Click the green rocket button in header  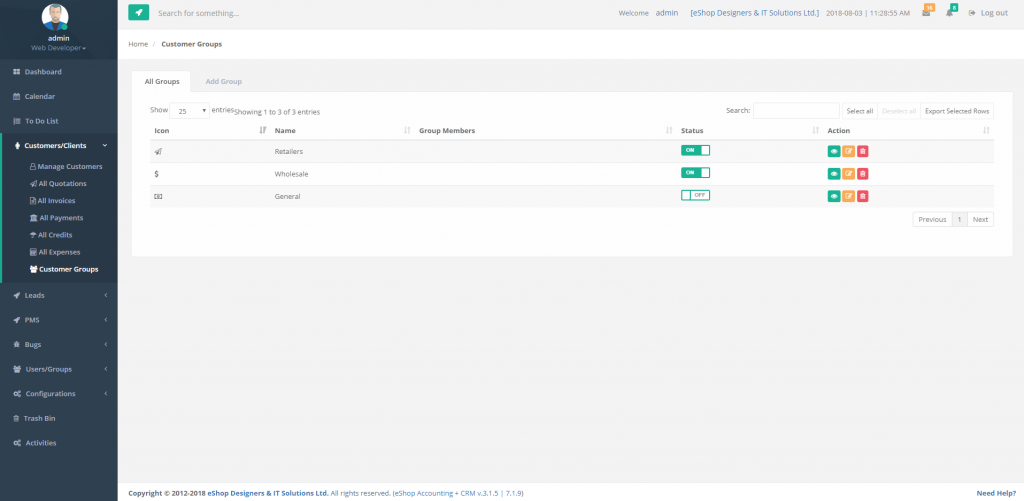click(138, 13)
